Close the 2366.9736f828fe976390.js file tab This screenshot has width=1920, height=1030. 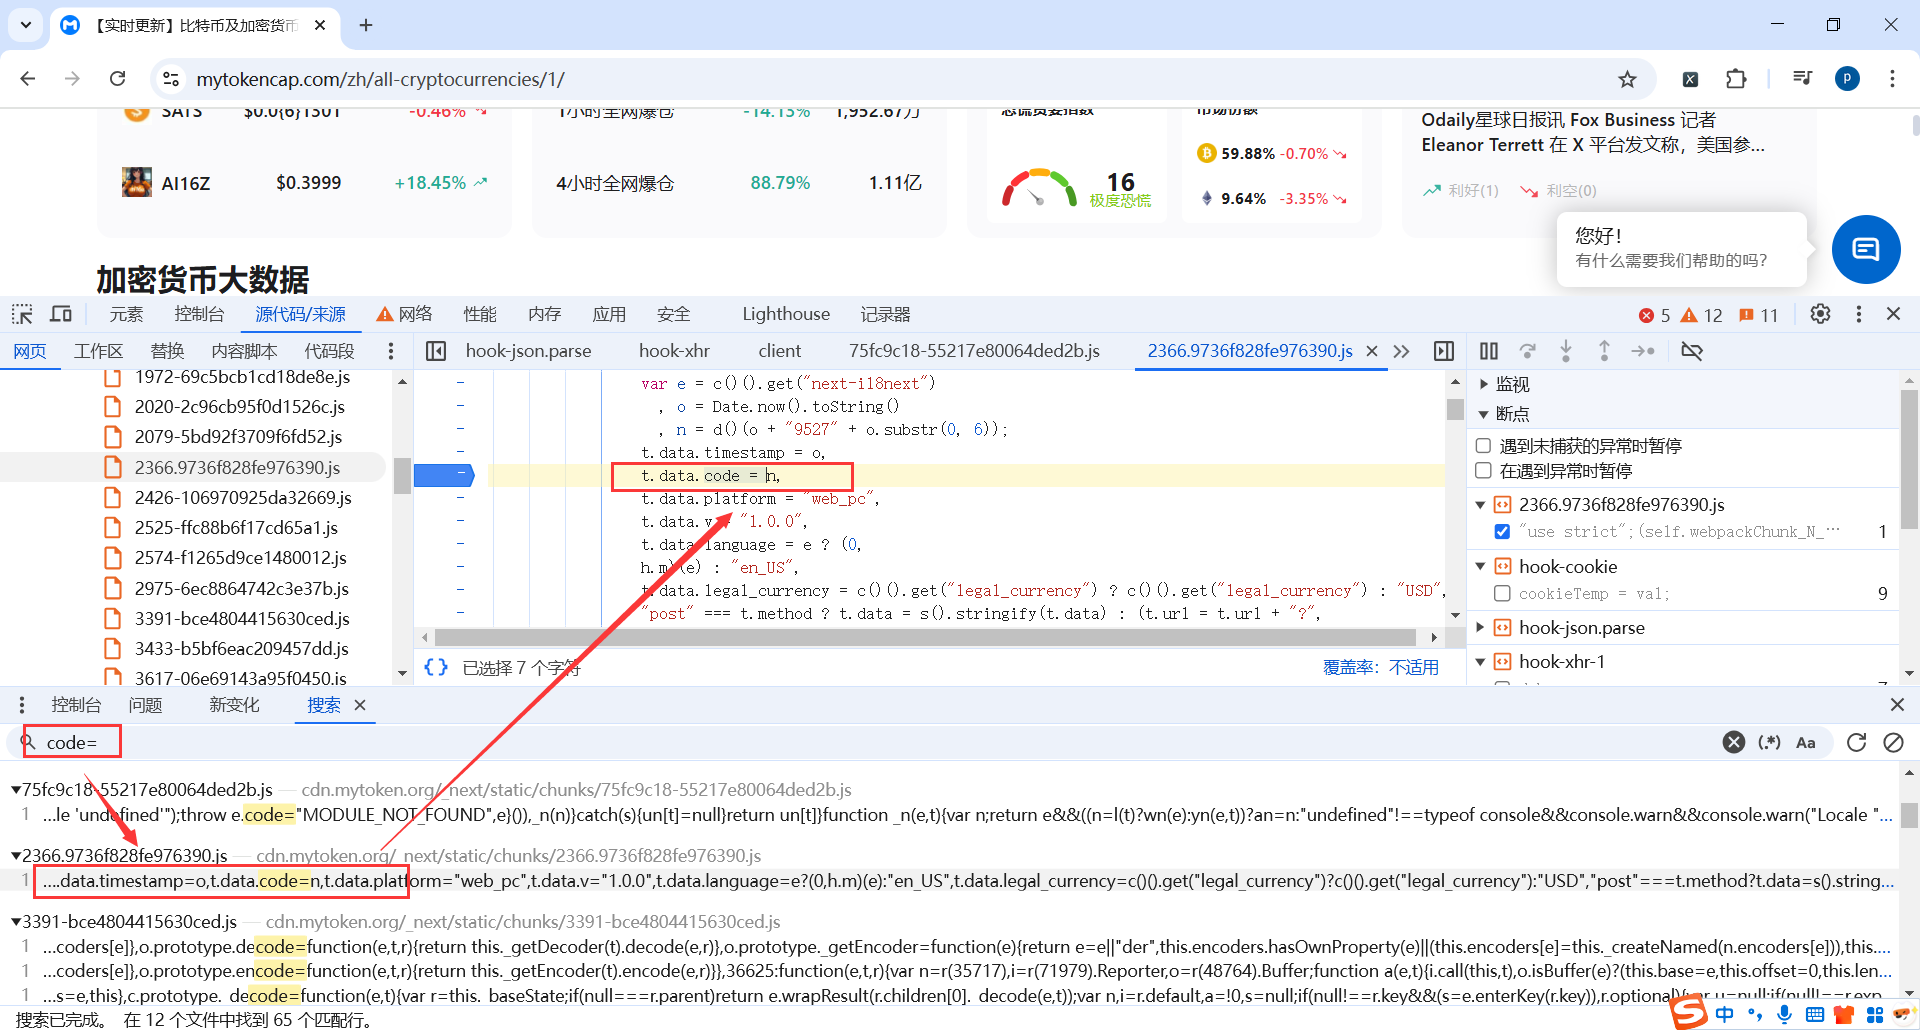1372,351
